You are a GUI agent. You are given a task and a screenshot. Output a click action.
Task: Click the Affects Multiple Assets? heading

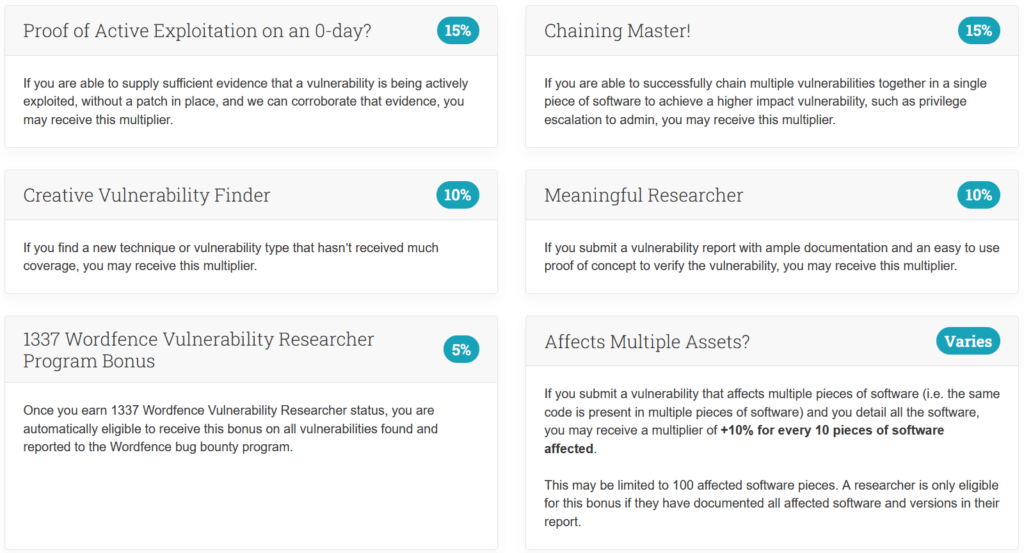click(x=647, y=341)
